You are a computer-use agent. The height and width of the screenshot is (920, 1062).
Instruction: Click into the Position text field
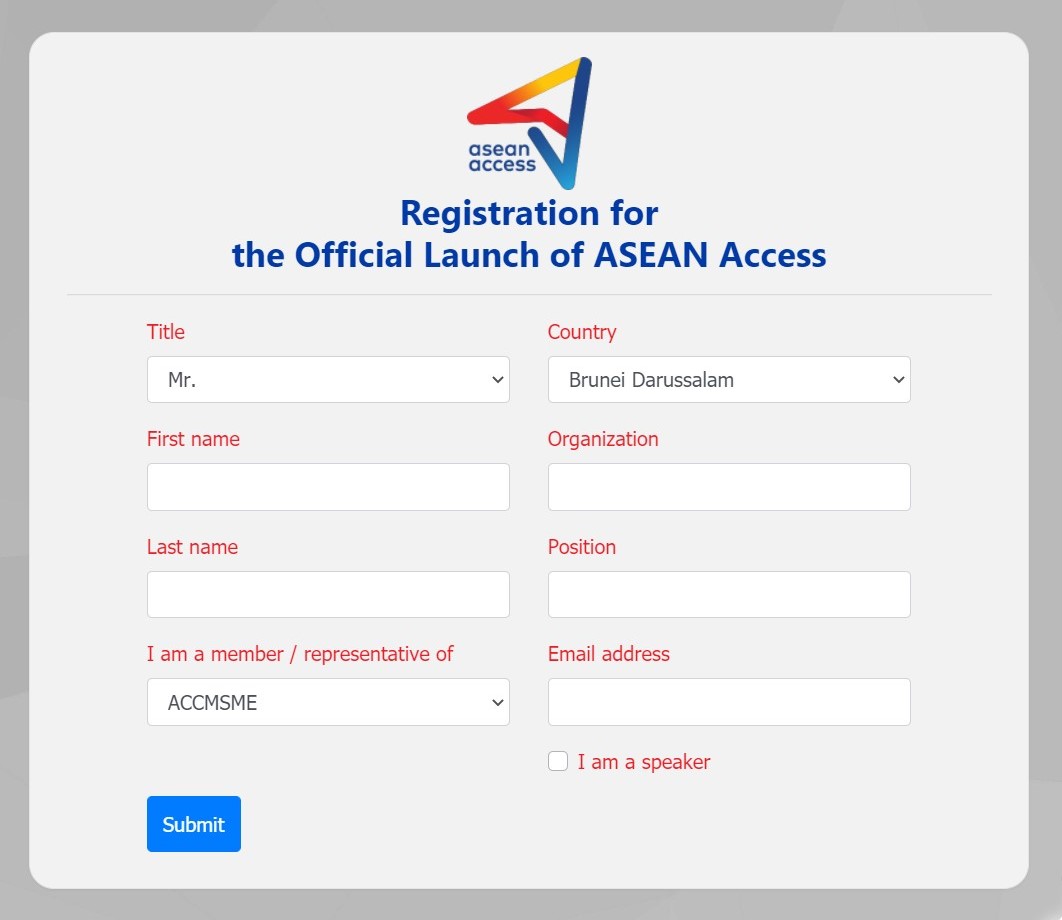coord(729,594)
